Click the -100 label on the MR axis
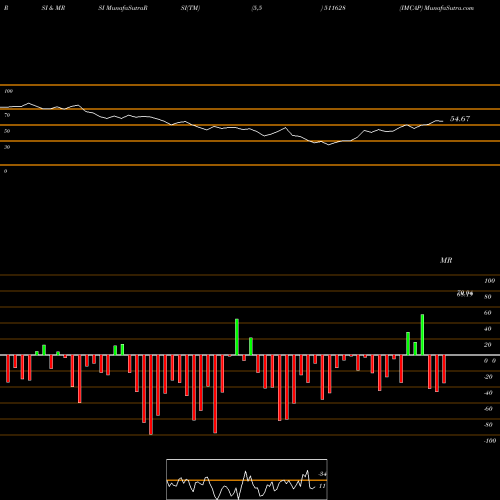Screen dimensions: 500x500 click(x=490, y=441)
